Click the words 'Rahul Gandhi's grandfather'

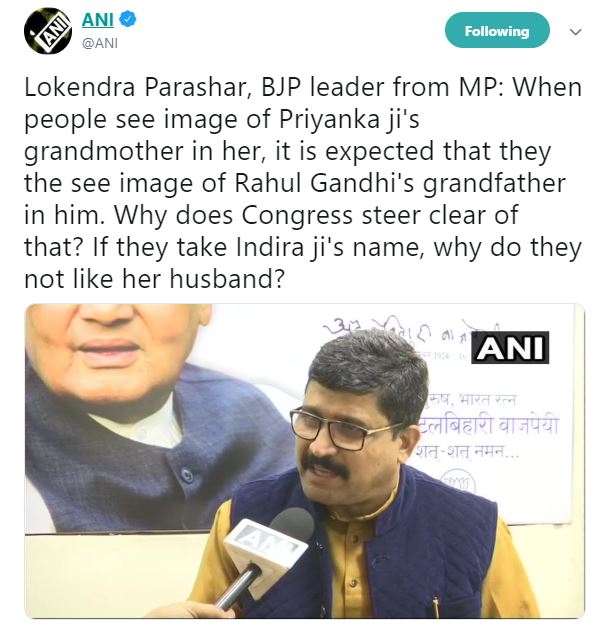(400, 183)
